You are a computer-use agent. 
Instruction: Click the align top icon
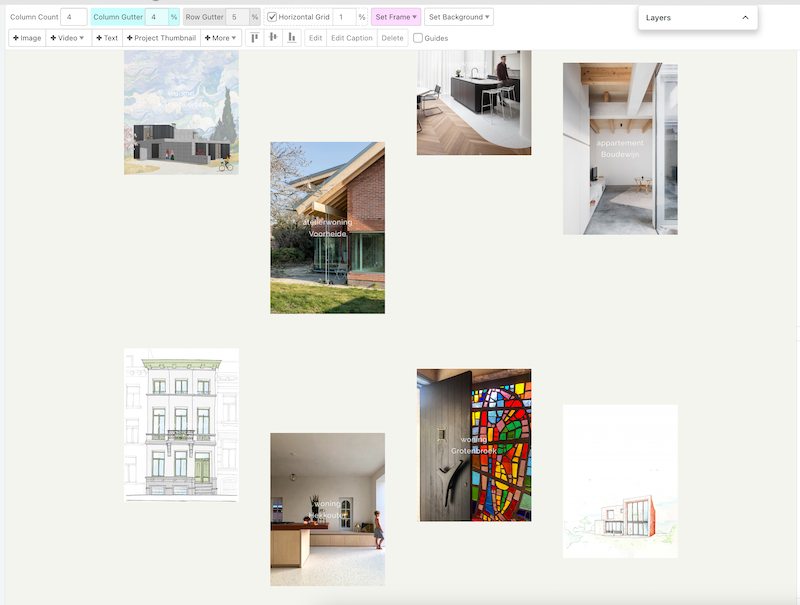pos(255,38)
